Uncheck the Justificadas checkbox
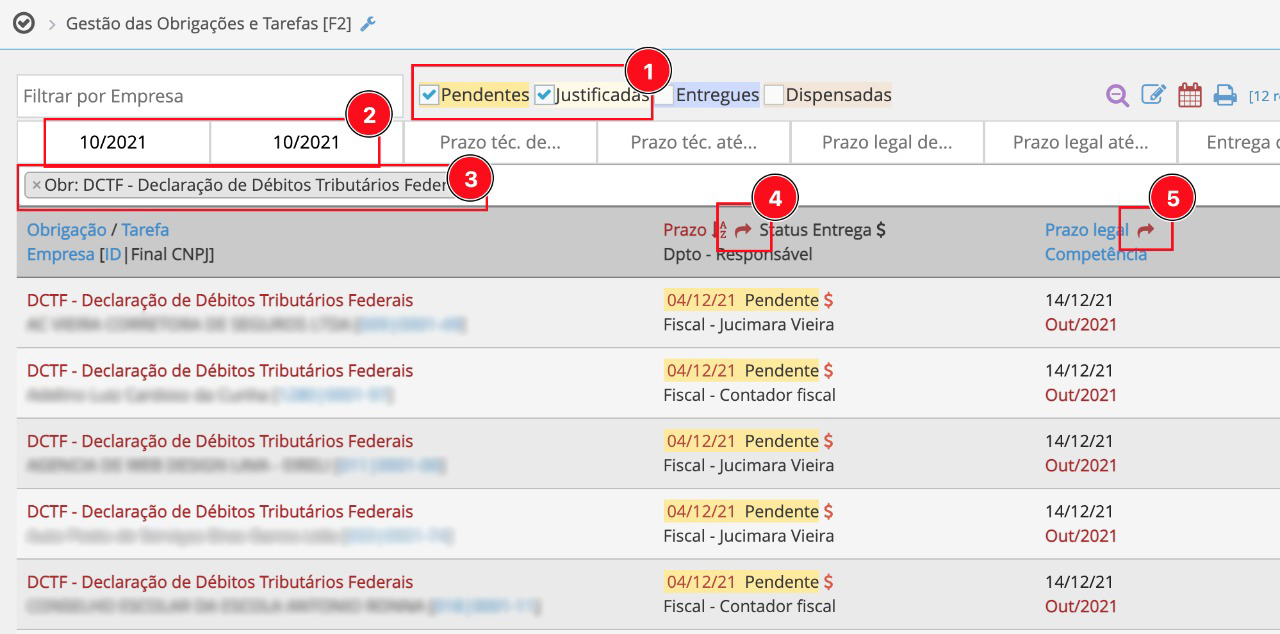The height and width of the screenshot is (634, 1280). pyautogui.click(x=544, y=95)
